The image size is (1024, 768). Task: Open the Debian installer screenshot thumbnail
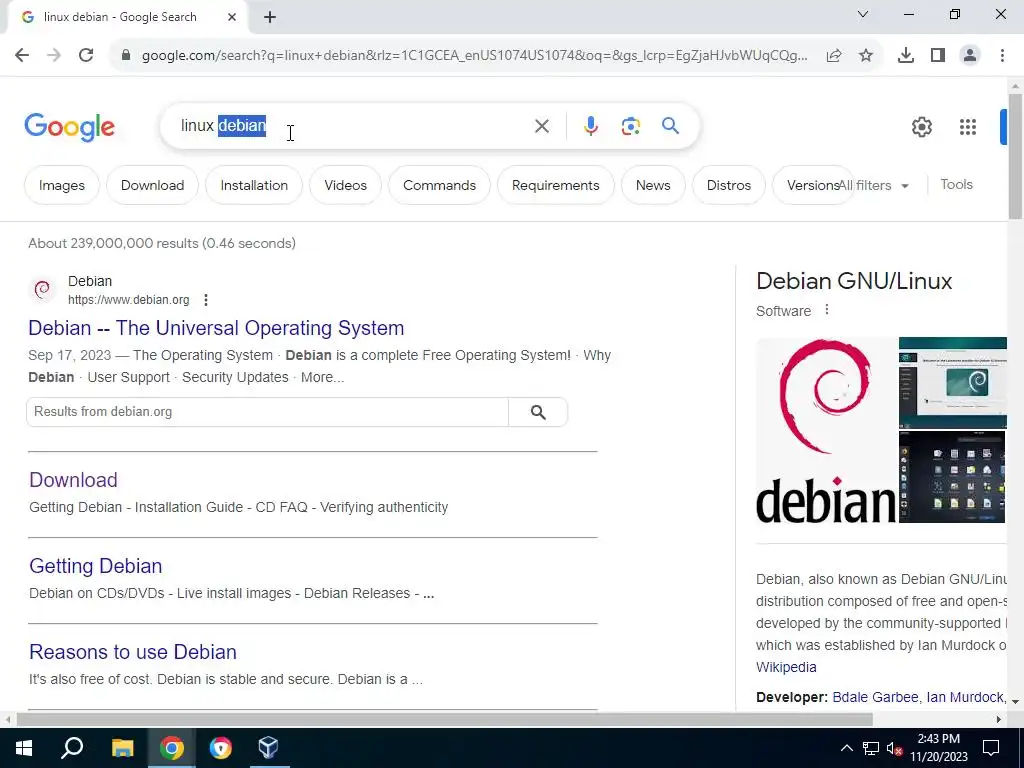coord(953,383)
